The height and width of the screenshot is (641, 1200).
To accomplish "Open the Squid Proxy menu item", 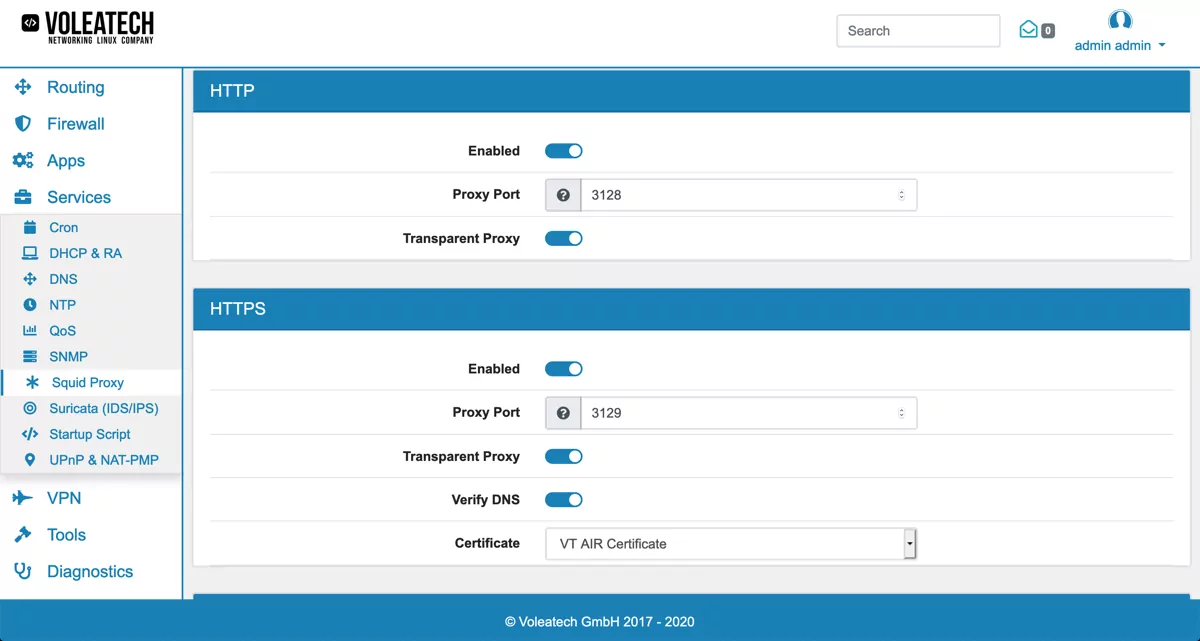I will click(x=86, y=382).
